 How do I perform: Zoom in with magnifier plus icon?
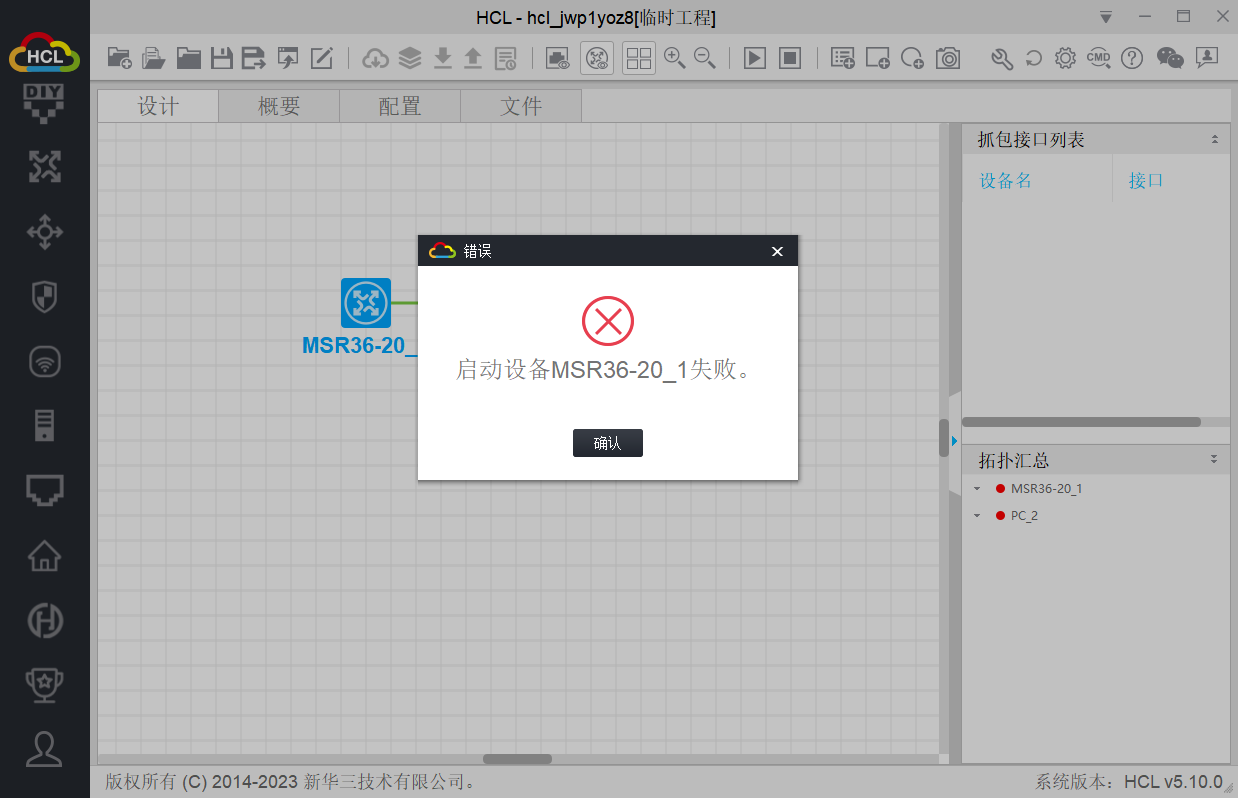coord(675,58)
